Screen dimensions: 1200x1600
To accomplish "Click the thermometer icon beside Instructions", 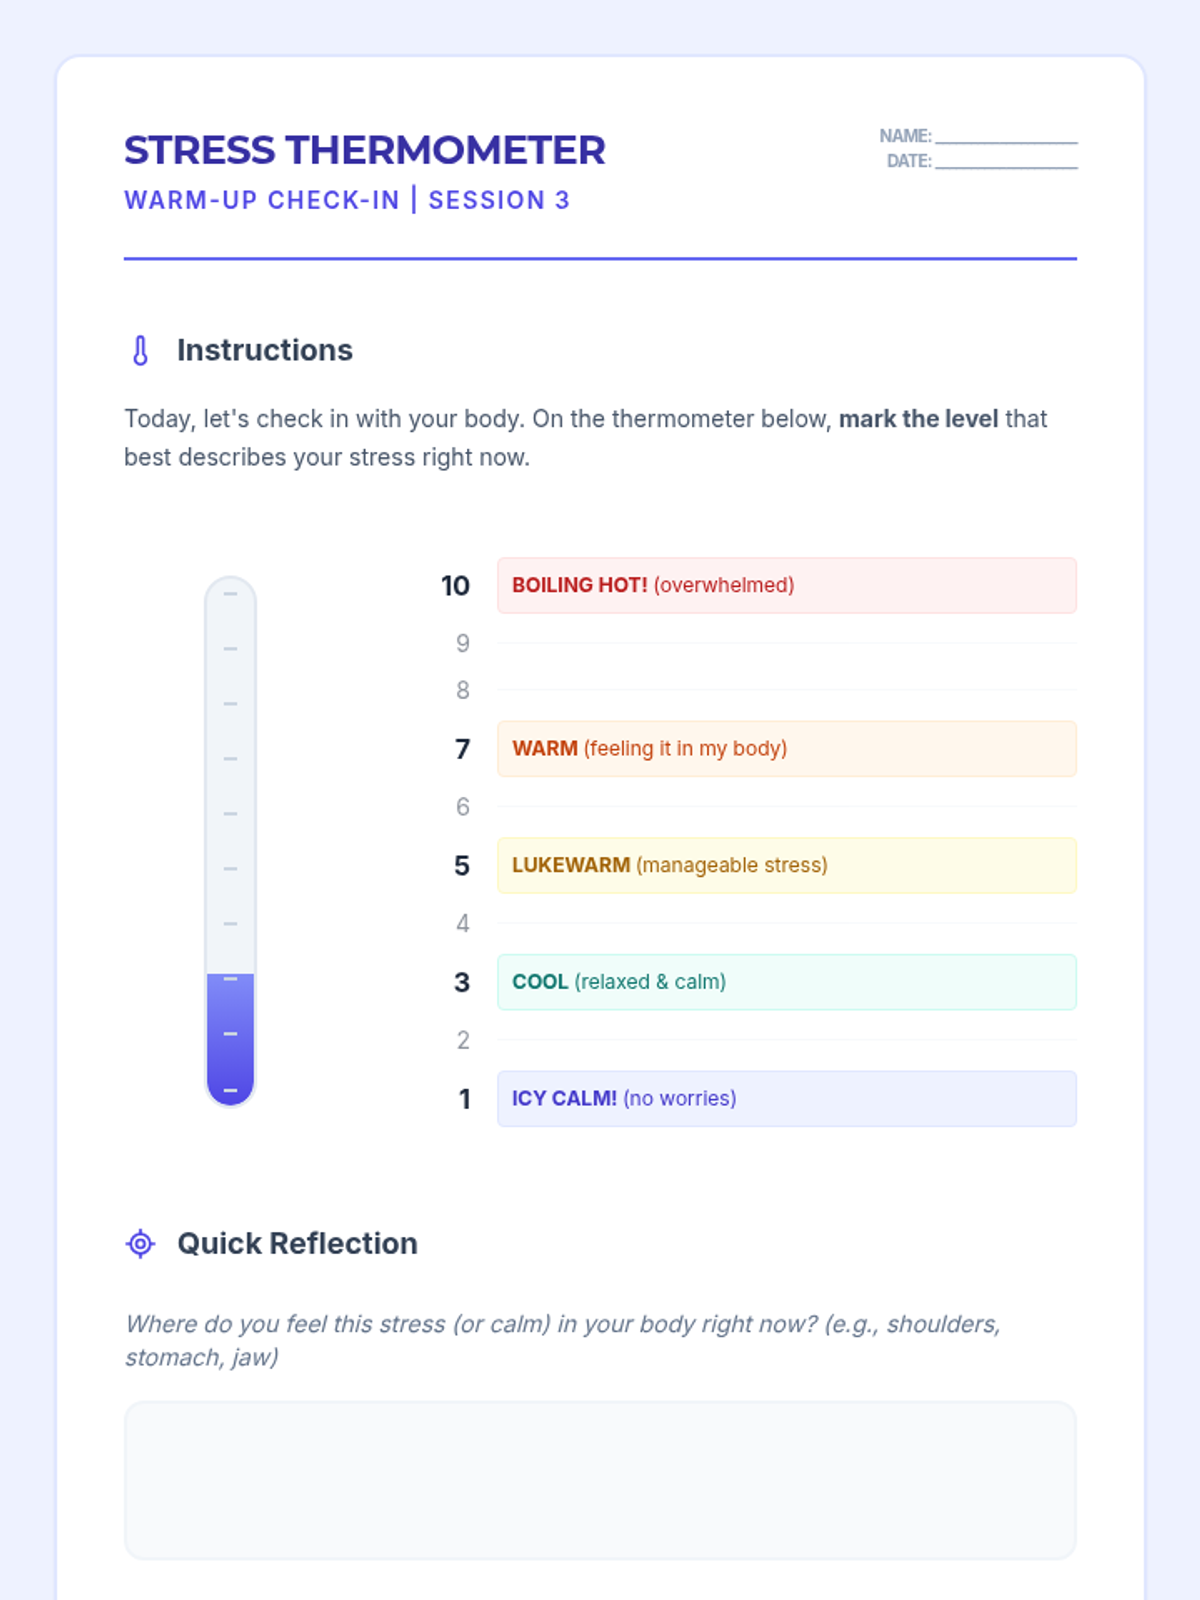I will point(141,350).
